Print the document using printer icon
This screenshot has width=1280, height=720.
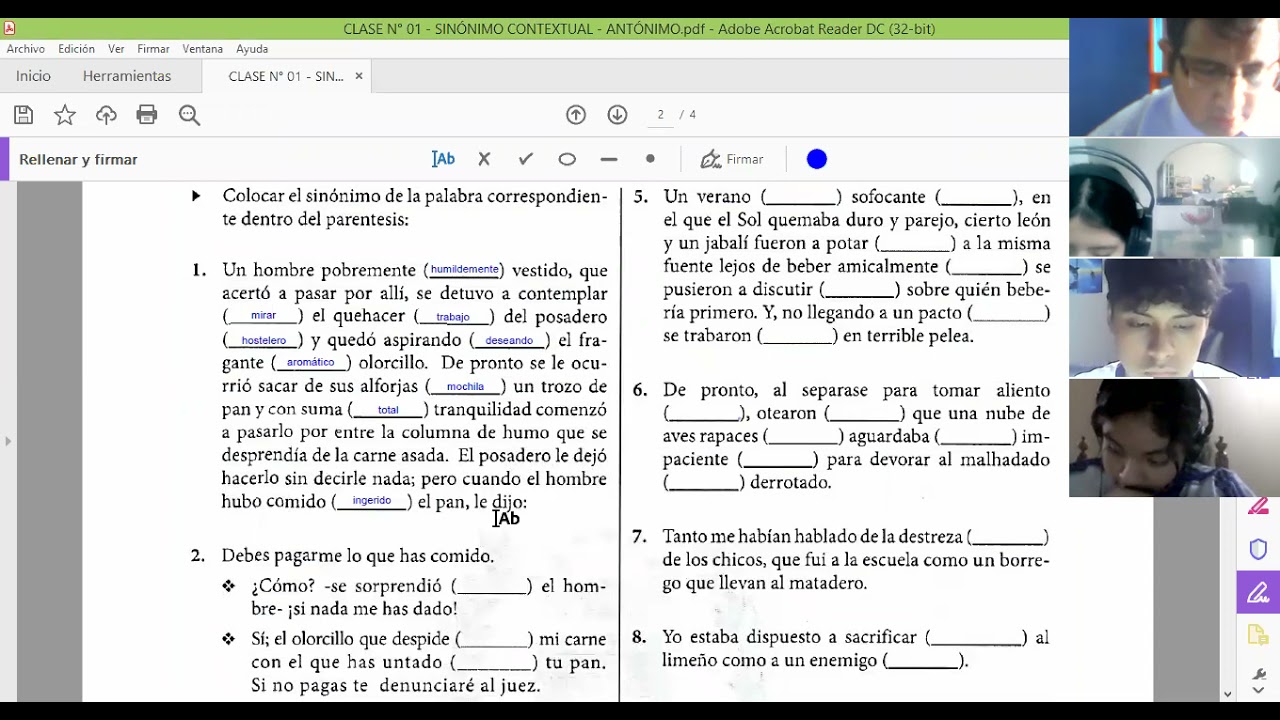pos(147,115)
